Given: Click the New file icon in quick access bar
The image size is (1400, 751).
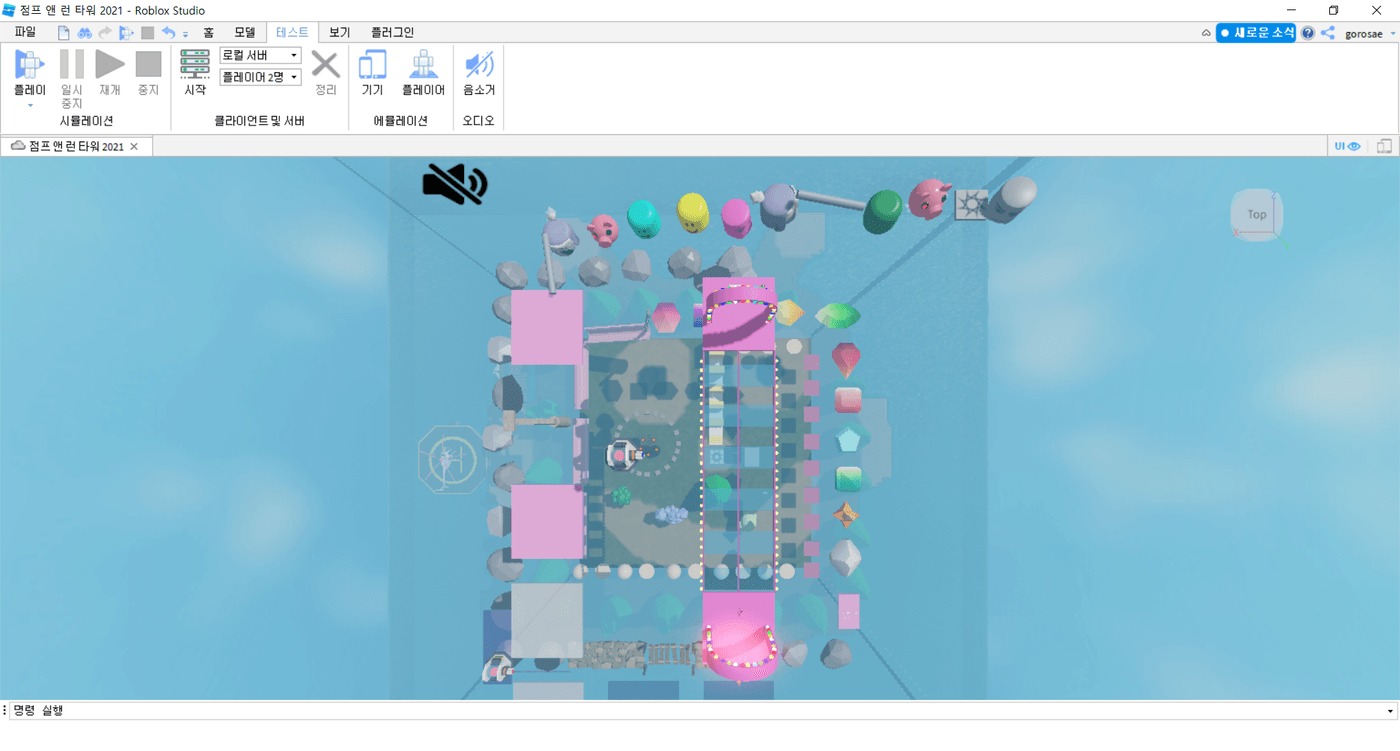Looking at the screenshot, I should (x=64, y=33).
